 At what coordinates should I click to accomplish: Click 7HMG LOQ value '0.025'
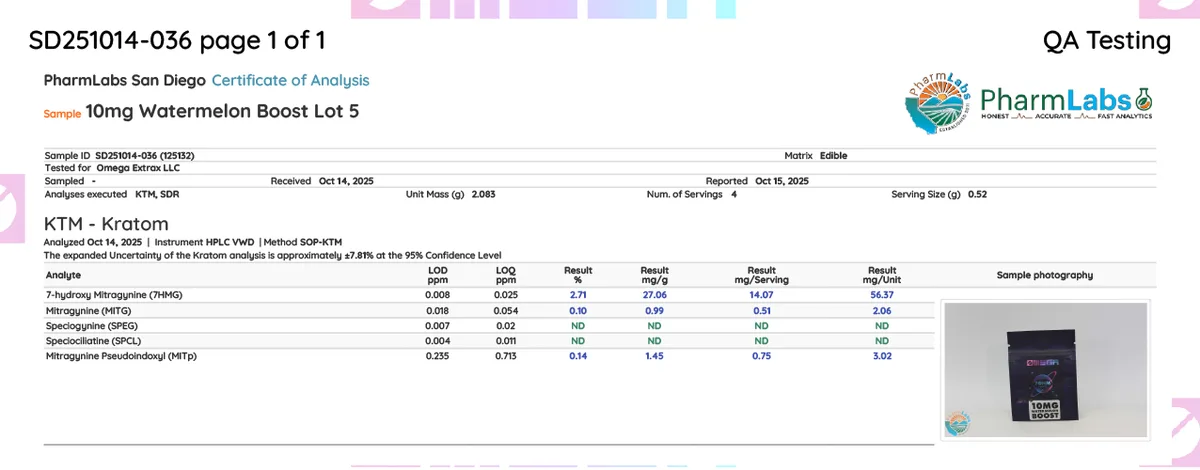(x=507, y=295)
